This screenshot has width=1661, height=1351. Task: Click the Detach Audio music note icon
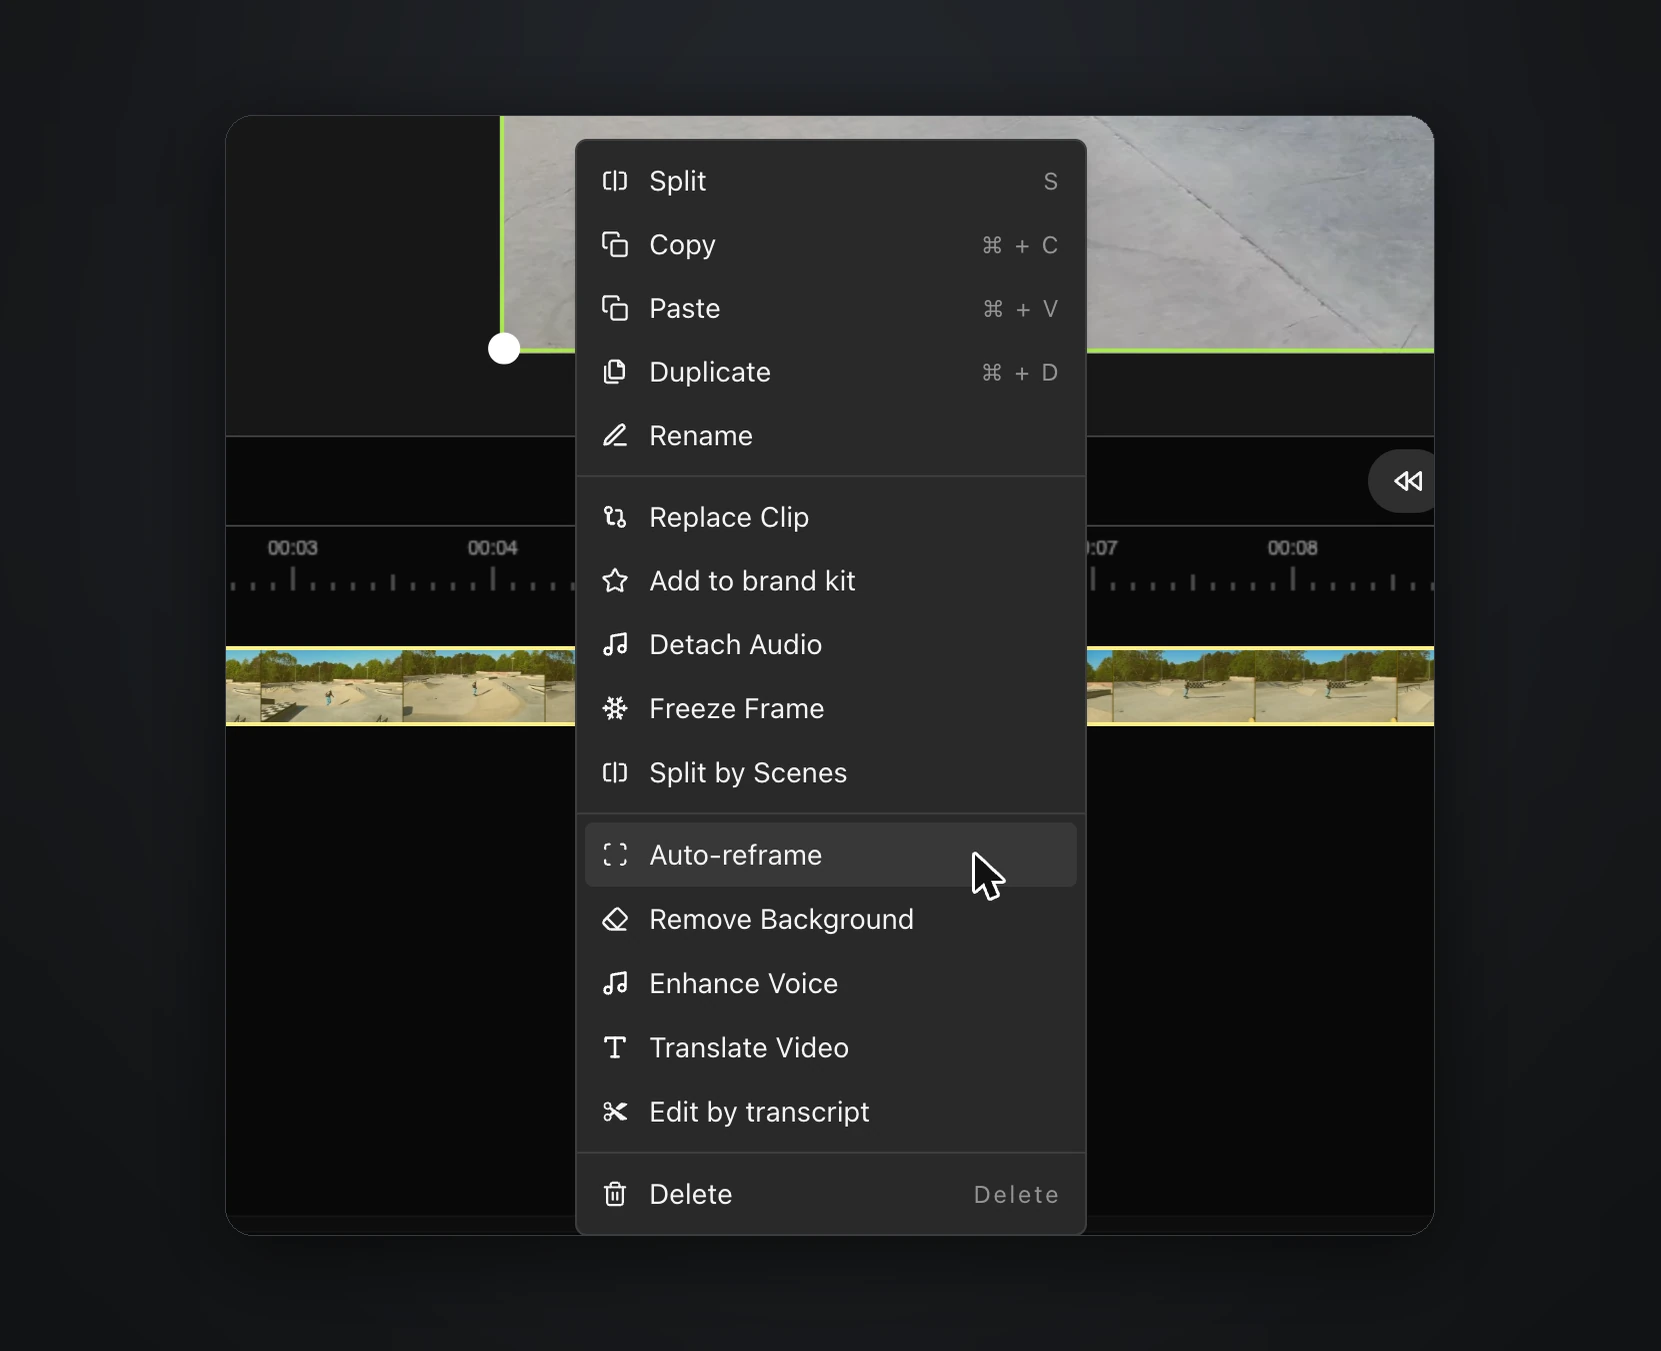point(615,645)
